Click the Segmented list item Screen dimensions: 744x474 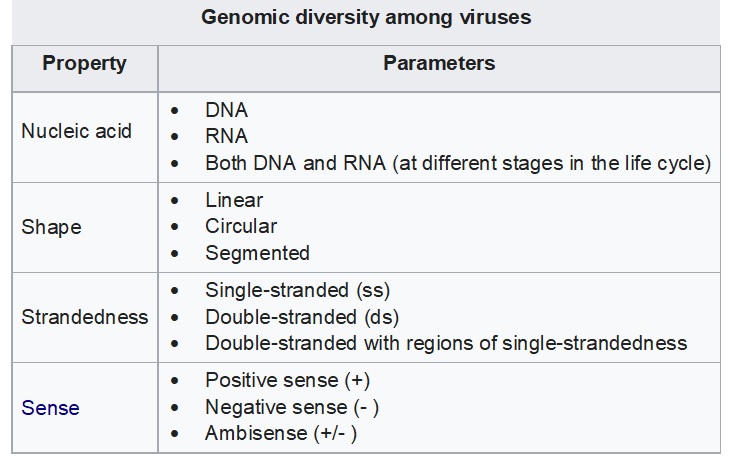click(257, 253)
